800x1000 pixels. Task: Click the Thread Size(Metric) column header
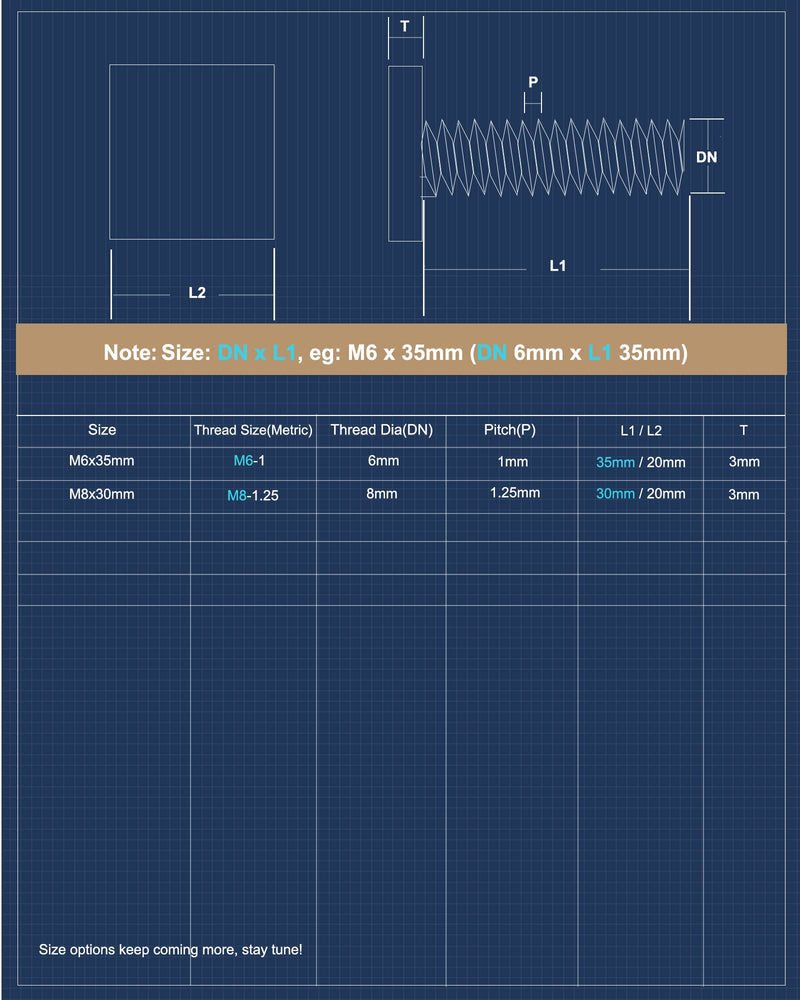click(253, 430)
